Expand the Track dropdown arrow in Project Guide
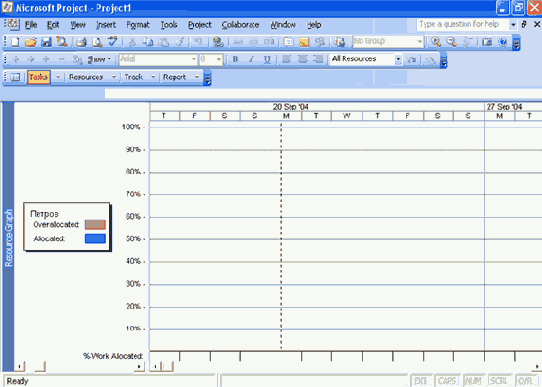 tap(153, 77)
